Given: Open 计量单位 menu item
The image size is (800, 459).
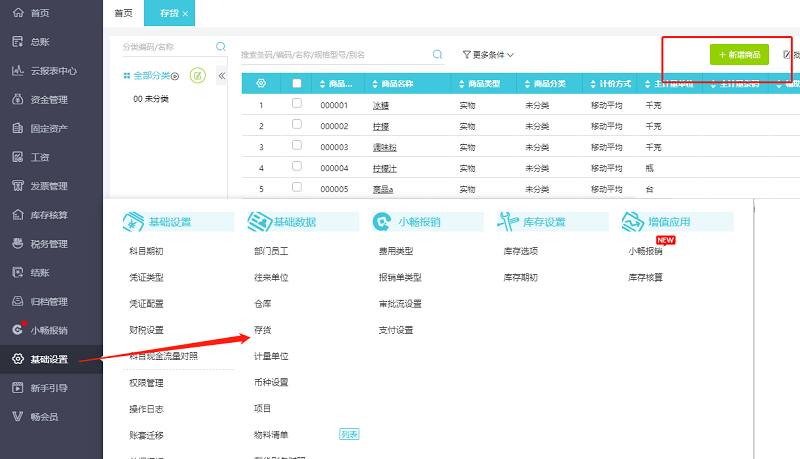Looking at the screenshot, I should pyautogui.click(x=271, y=356).
